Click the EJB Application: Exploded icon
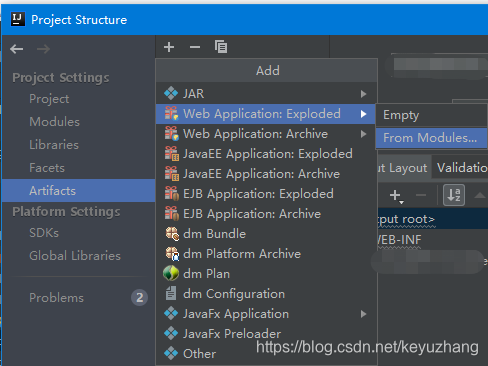488x366 pixels. [x=172, y=193]
